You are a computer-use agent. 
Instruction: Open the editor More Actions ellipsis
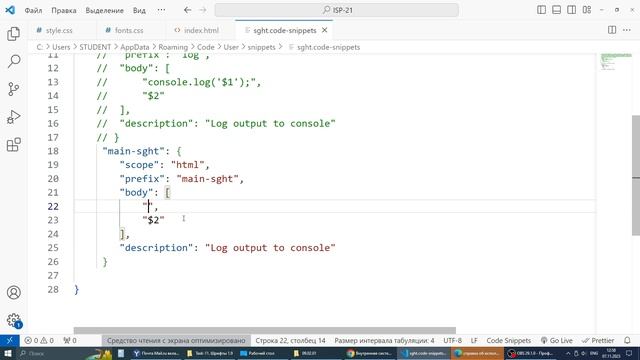click(627, 30)
